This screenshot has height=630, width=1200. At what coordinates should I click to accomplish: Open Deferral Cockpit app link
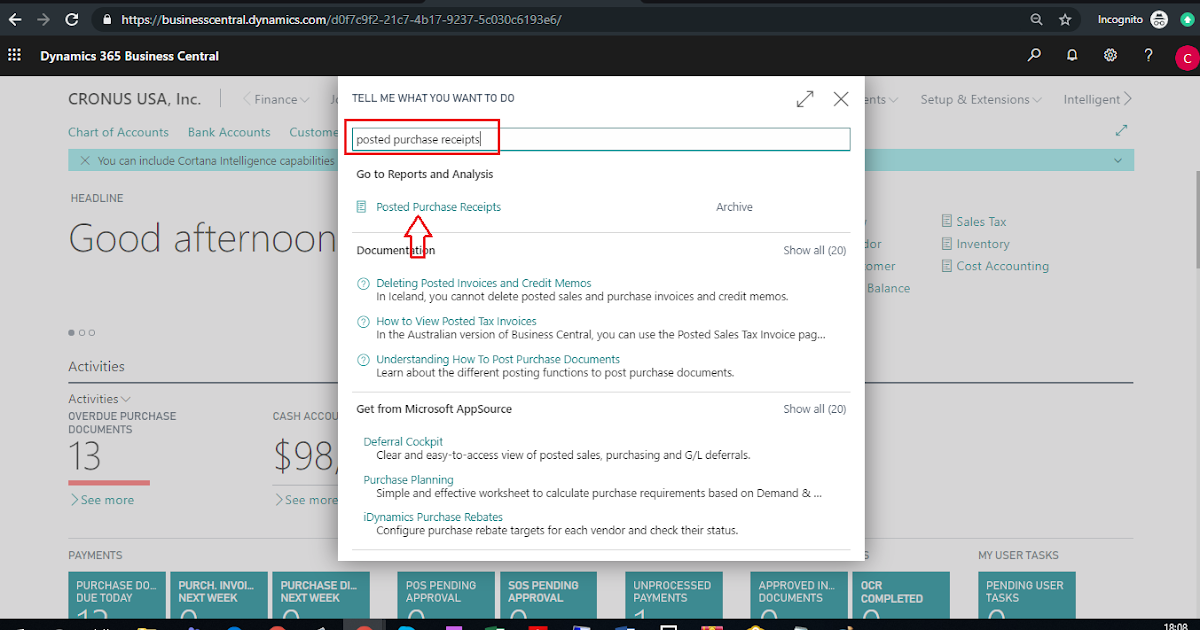pyautogui.click(x=403, y=441)
